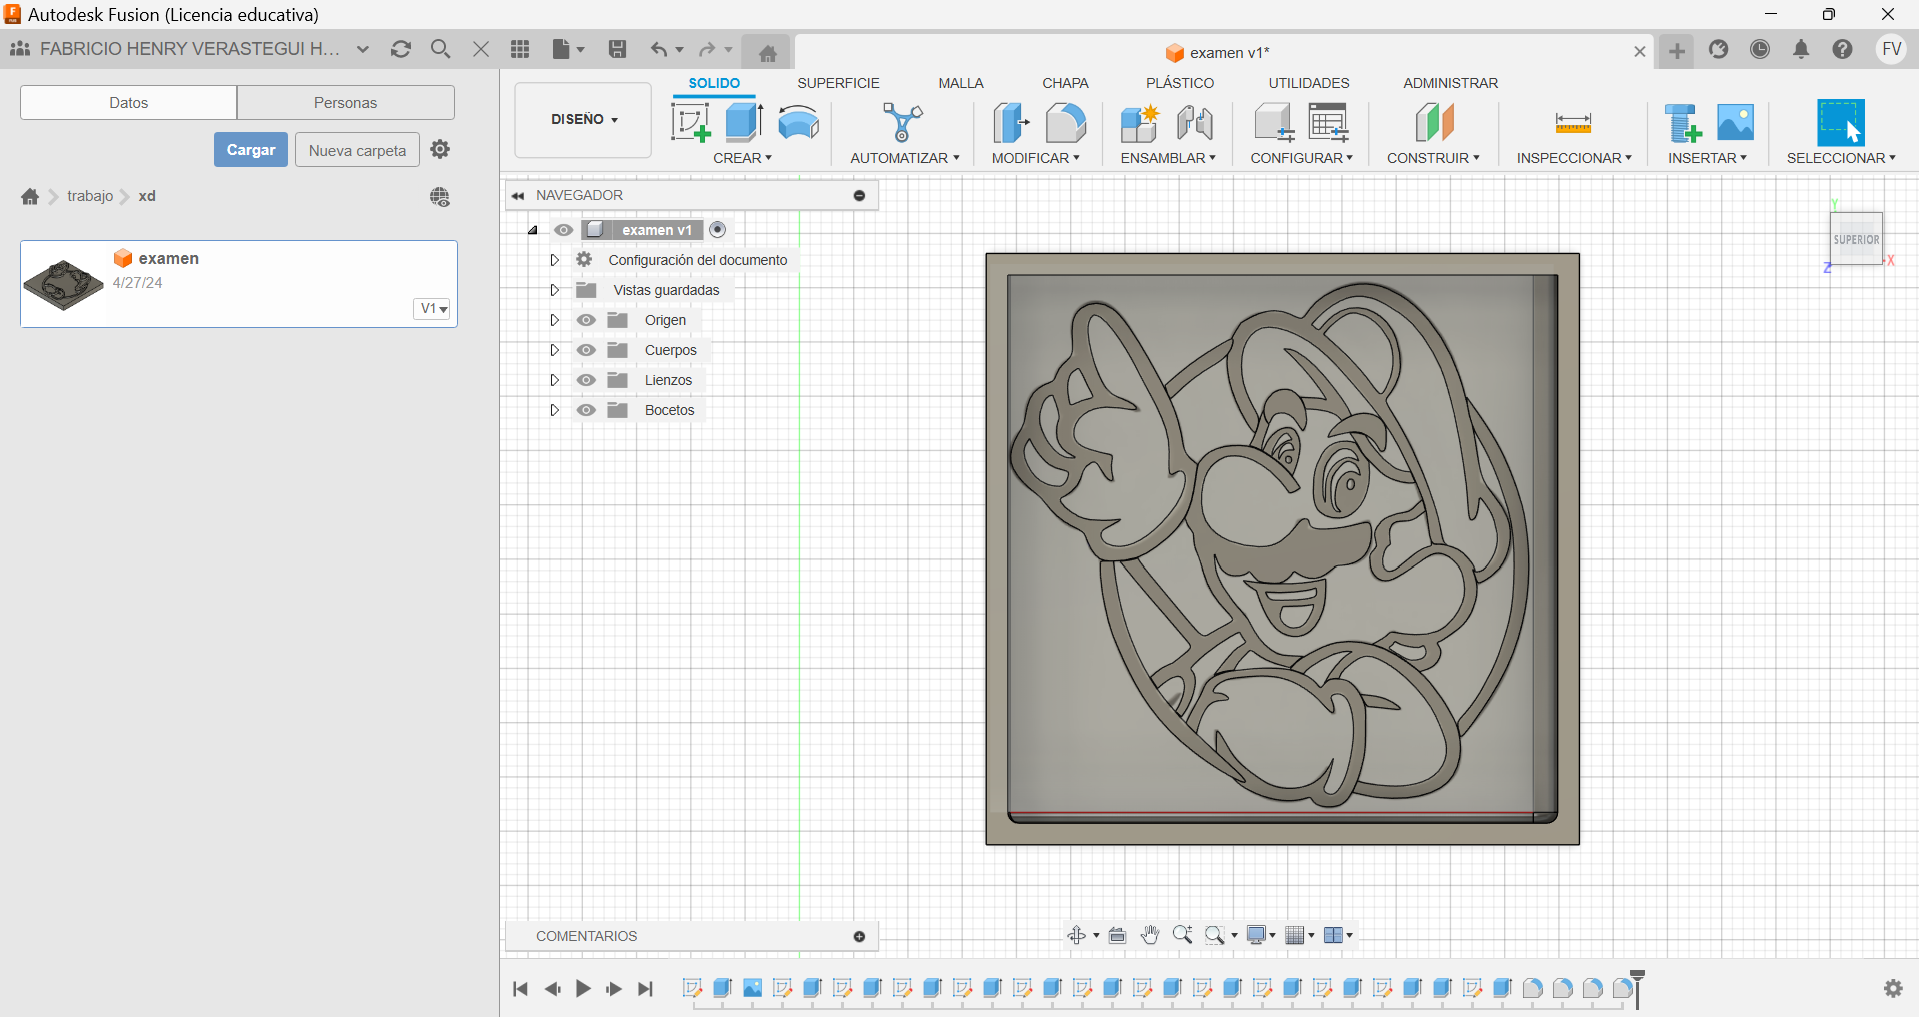Open the notifications bell

pyautogui.click(x=1801, y=49)
